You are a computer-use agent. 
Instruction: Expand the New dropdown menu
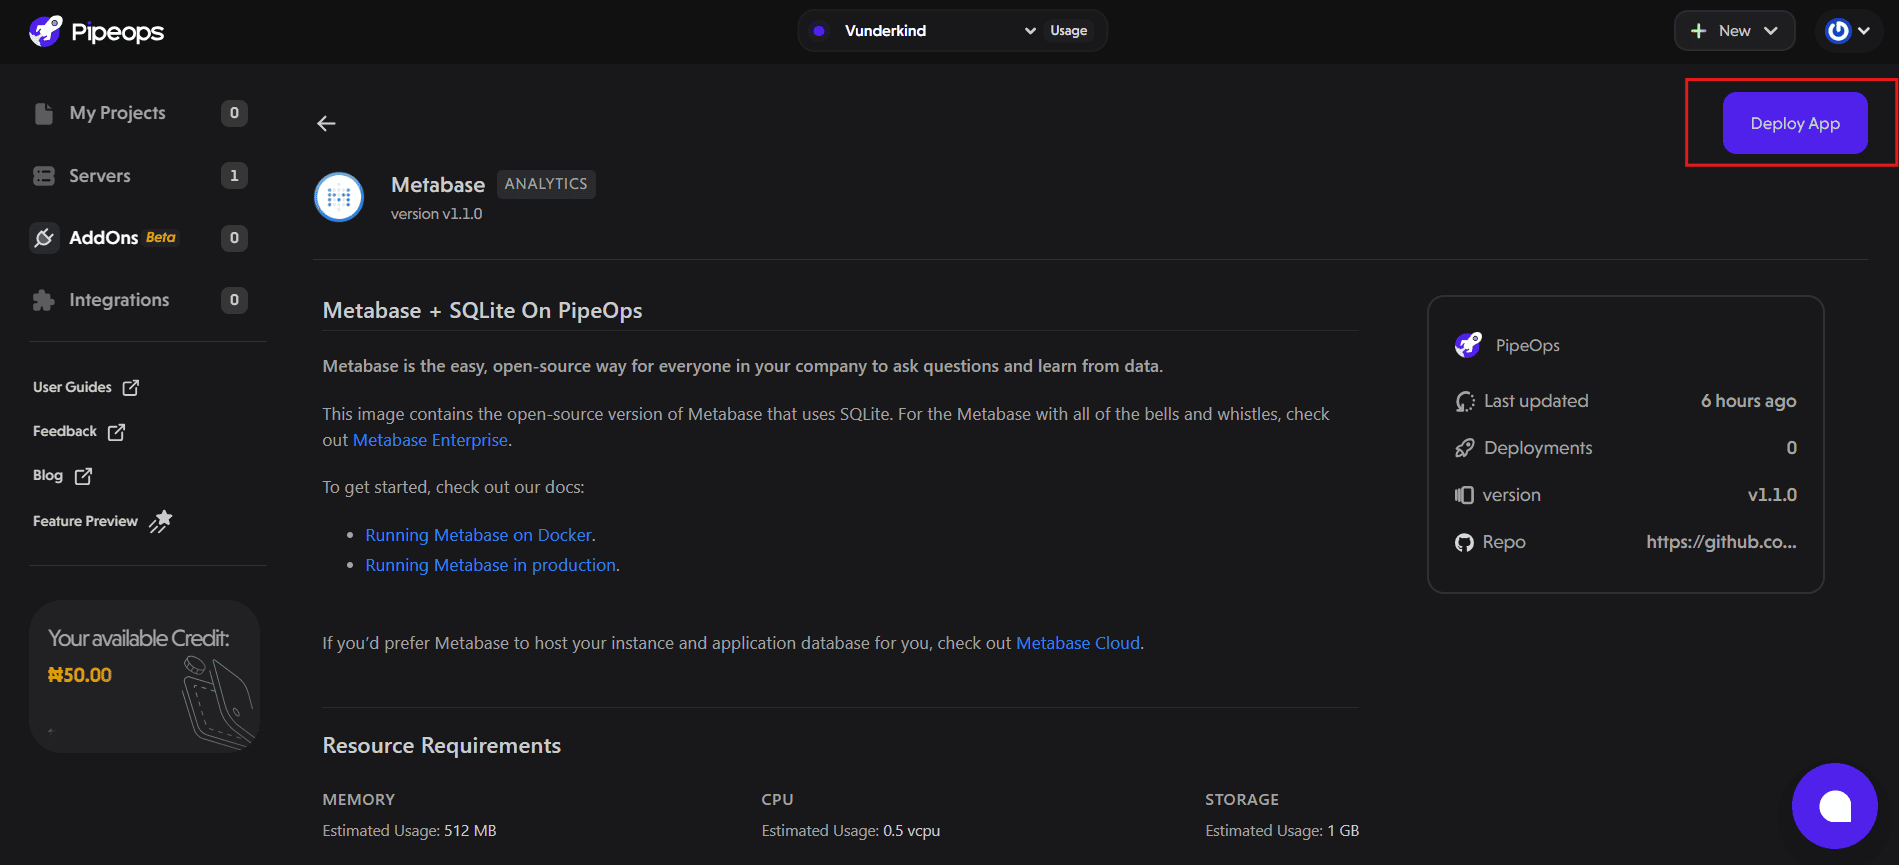click(x=1734, y=31)
